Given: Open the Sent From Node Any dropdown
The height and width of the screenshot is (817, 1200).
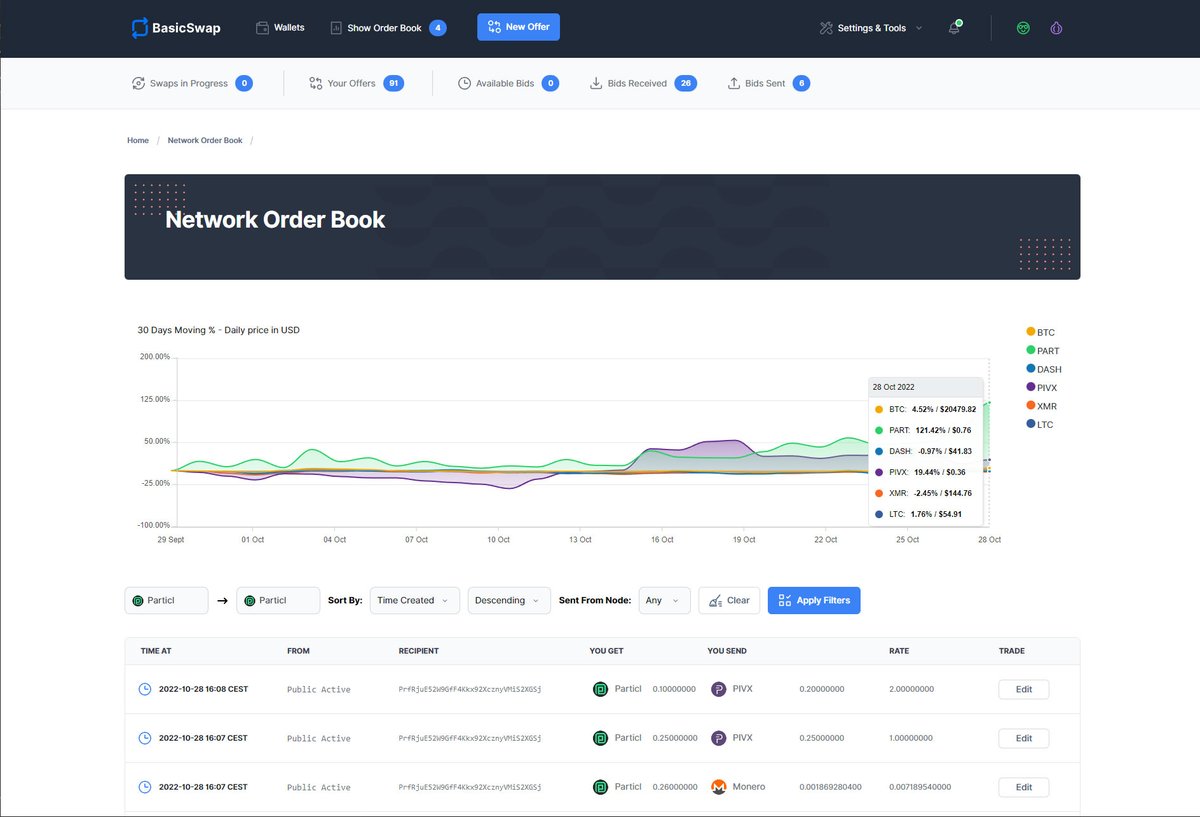Looking at the screenshot, I should point(664,600).
